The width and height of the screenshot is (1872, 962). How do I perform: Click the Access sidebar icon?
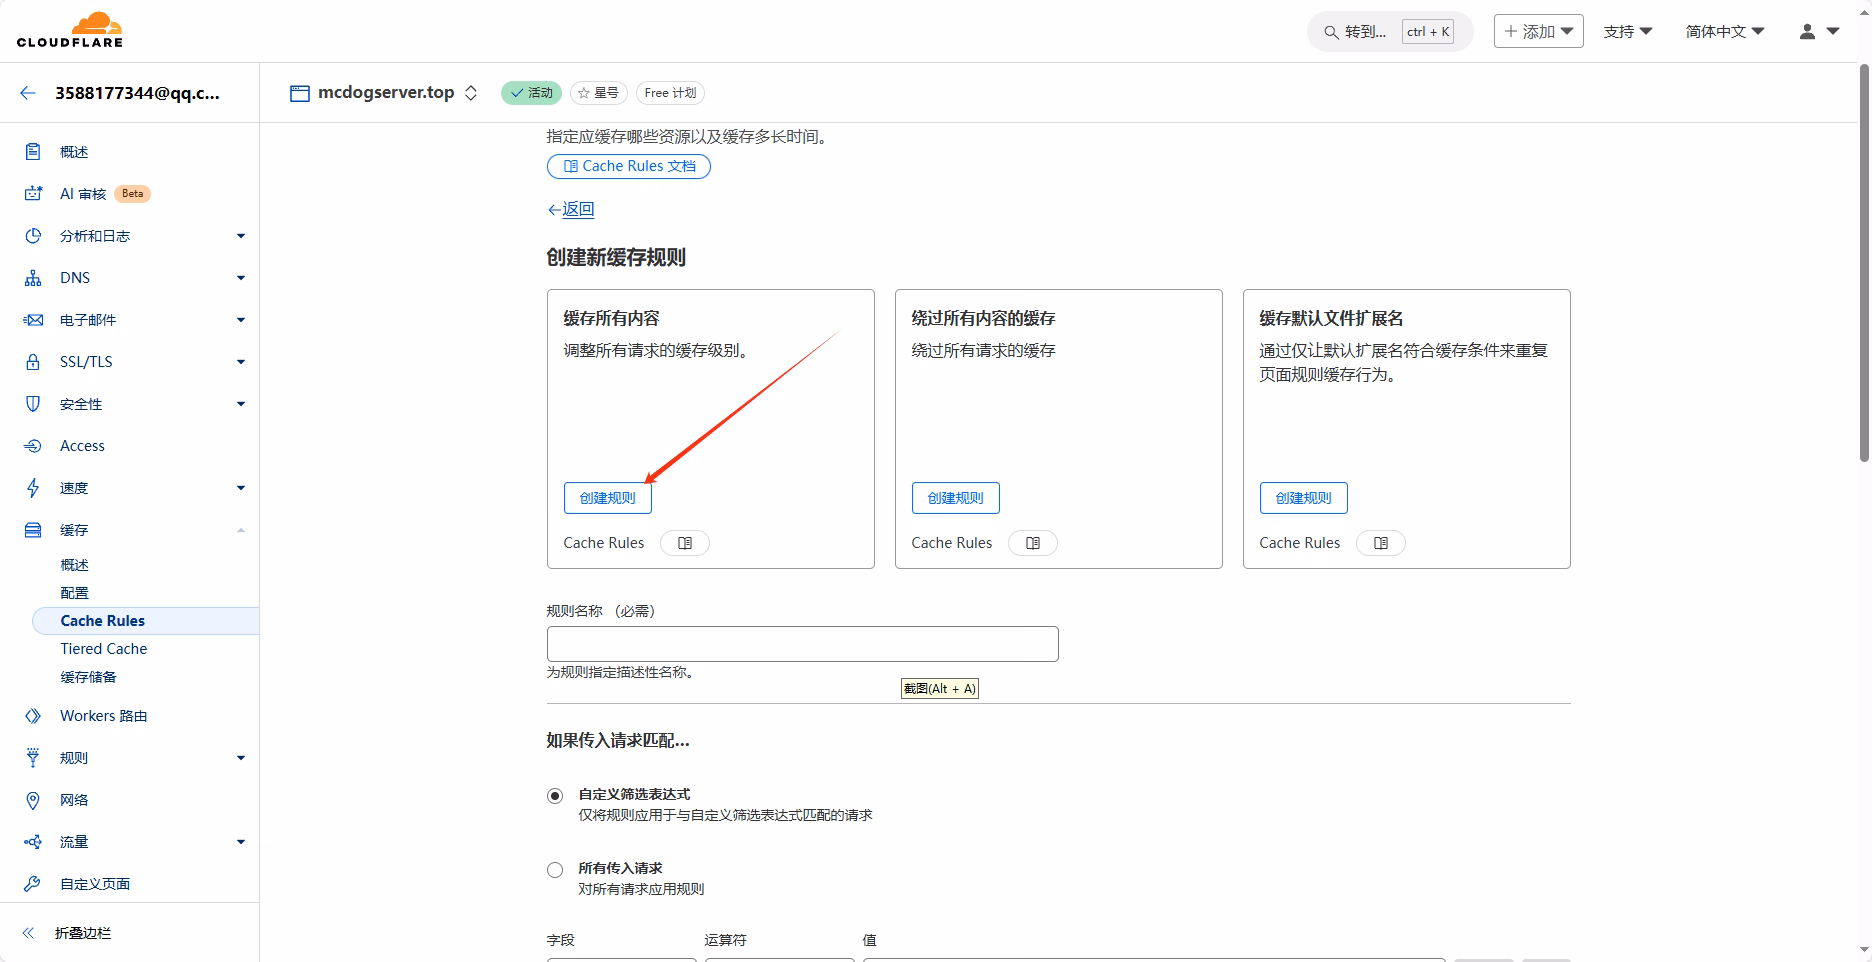click(x=33, y=446)
